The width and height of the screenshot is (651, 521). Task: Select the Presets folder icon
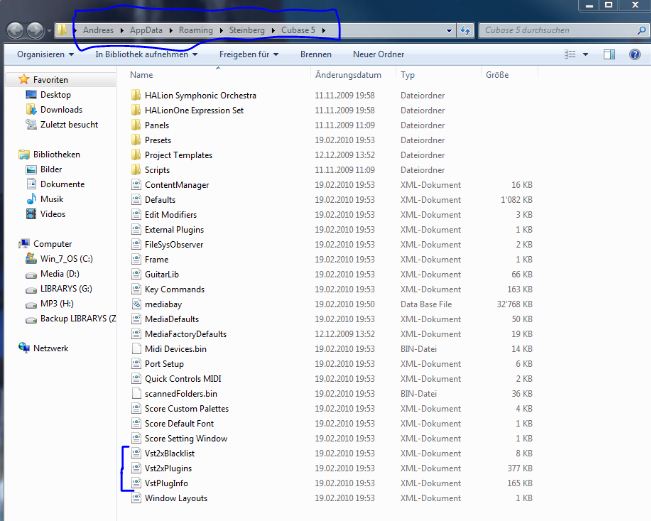tap(136, 140)
